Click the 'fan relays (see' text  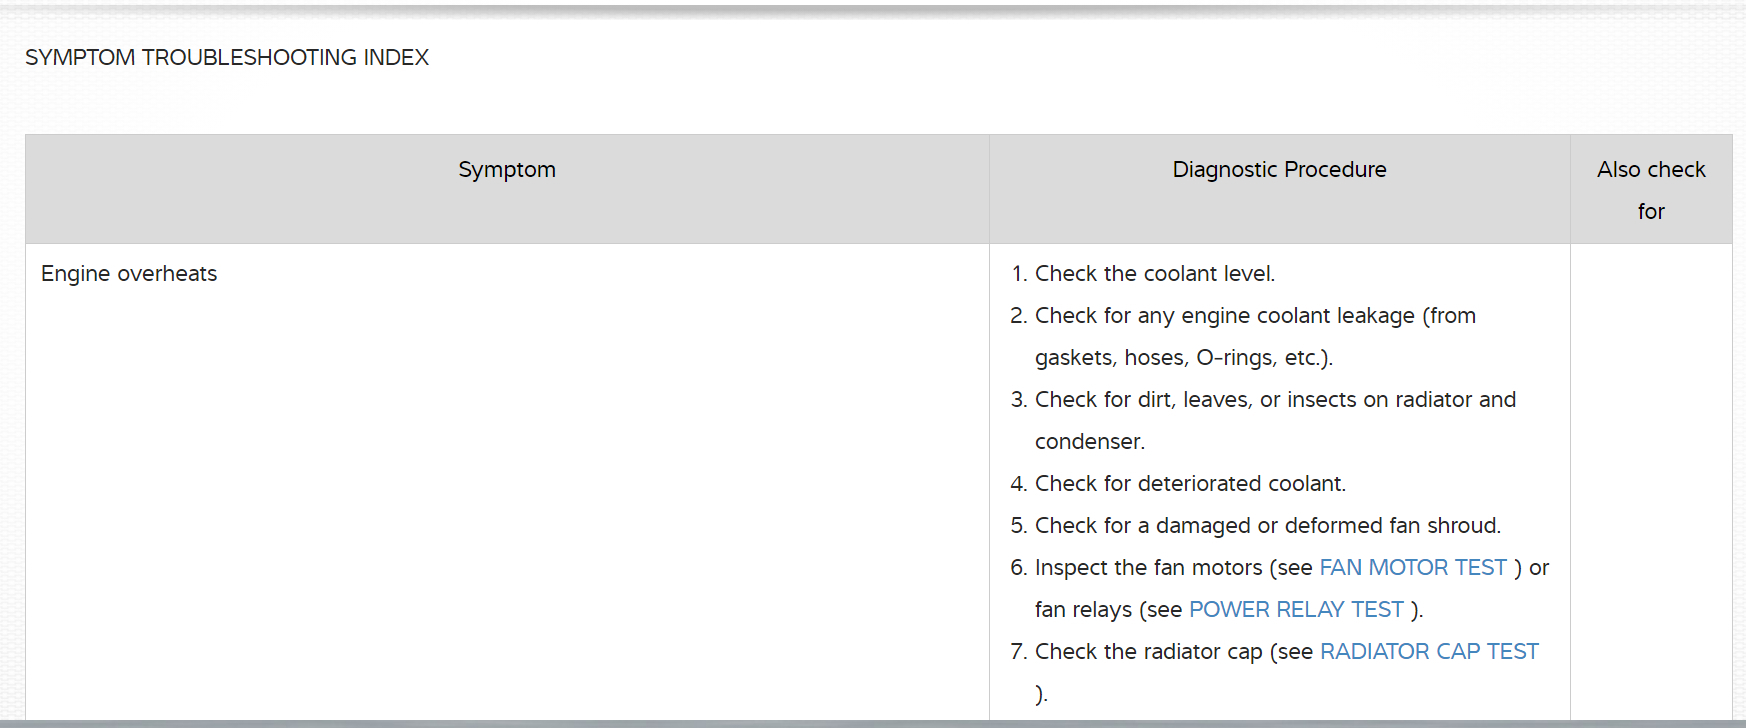(x=1108, y=610)
